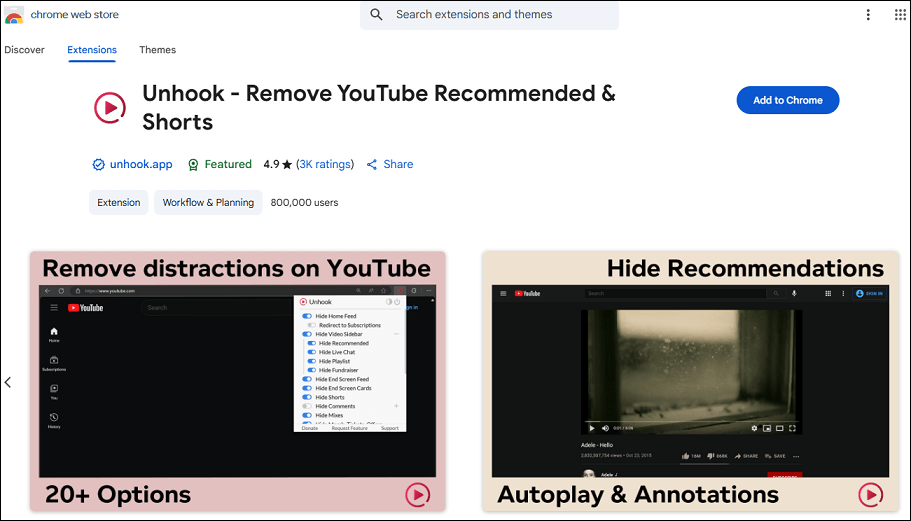Click the rating star icon

(x=287, y=164)
